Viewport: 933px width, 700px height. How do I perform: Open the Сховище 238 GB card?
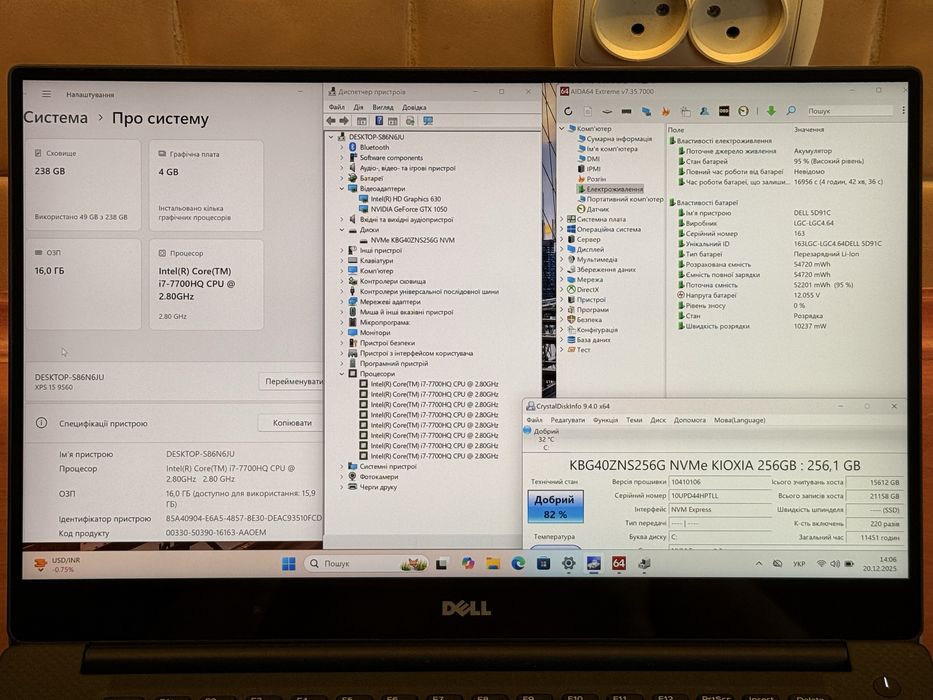click(x=83, y=185)
